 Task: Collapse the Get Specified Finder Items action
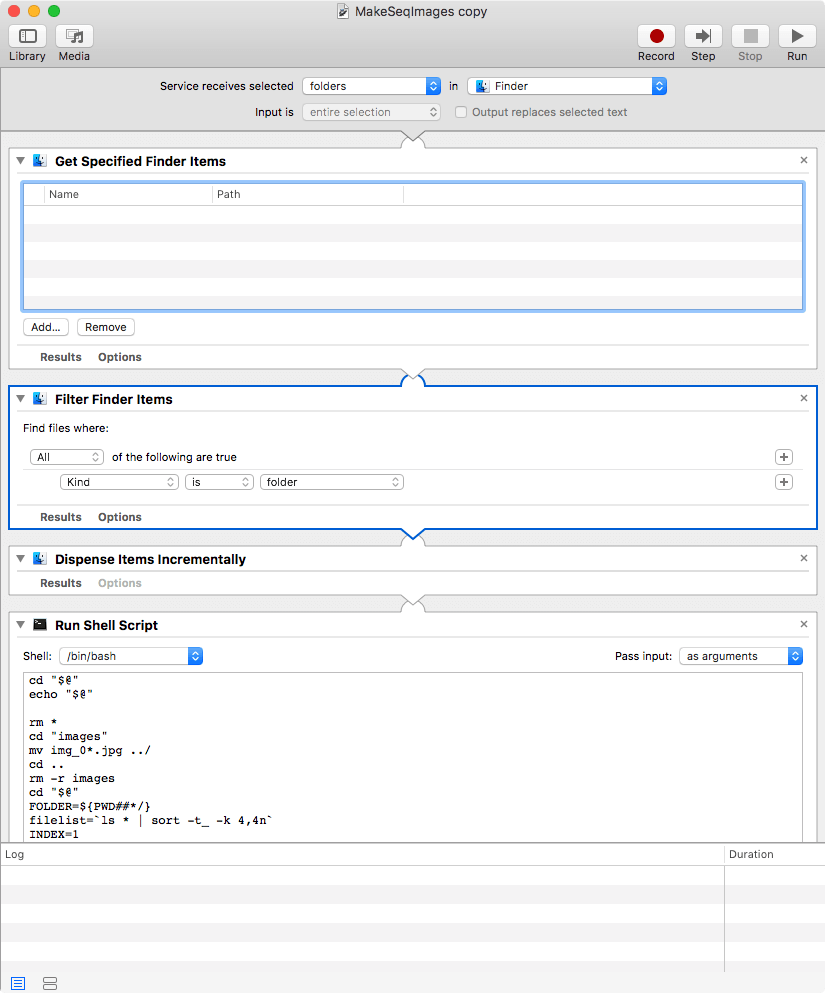pos(21,161)
